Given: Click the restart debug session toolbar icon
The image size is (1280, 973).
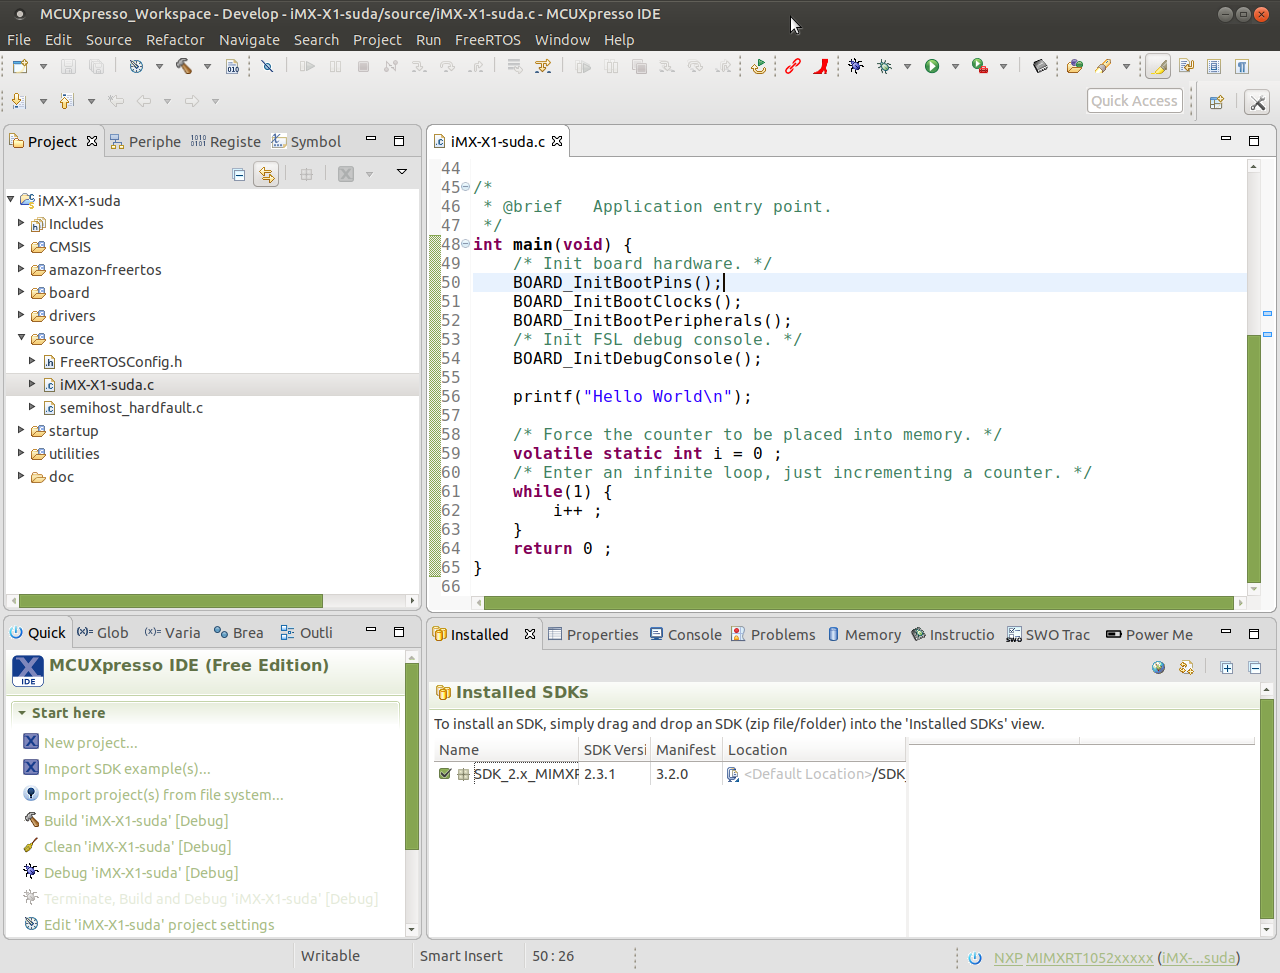Looking at the screenshot, I should coord(759,66).
